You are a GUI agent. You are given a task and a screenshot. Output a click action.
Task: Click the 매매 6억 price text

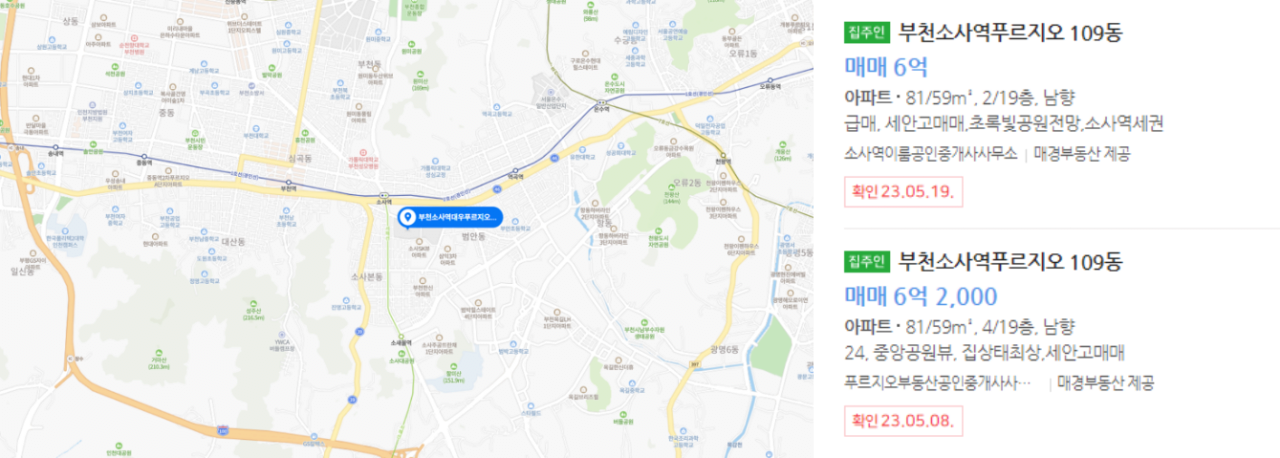(x=886, y=67)
